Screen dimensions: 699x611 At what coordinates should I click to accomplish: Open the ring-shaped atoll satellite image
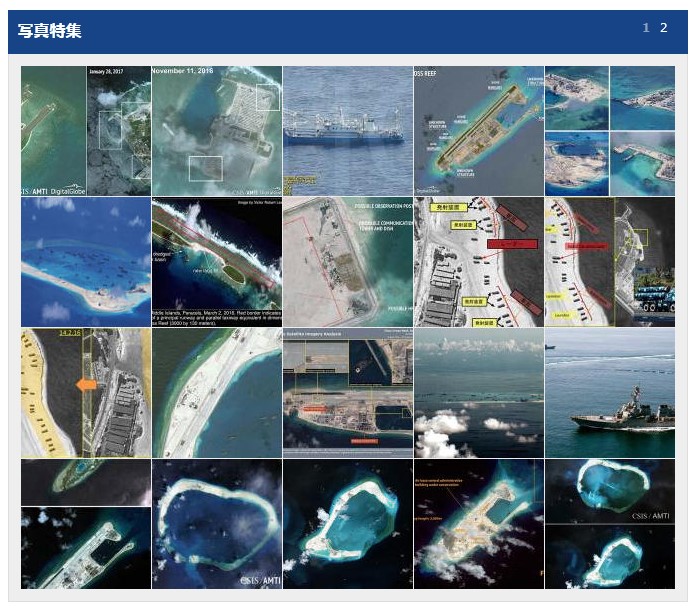[x=216, y=523]
